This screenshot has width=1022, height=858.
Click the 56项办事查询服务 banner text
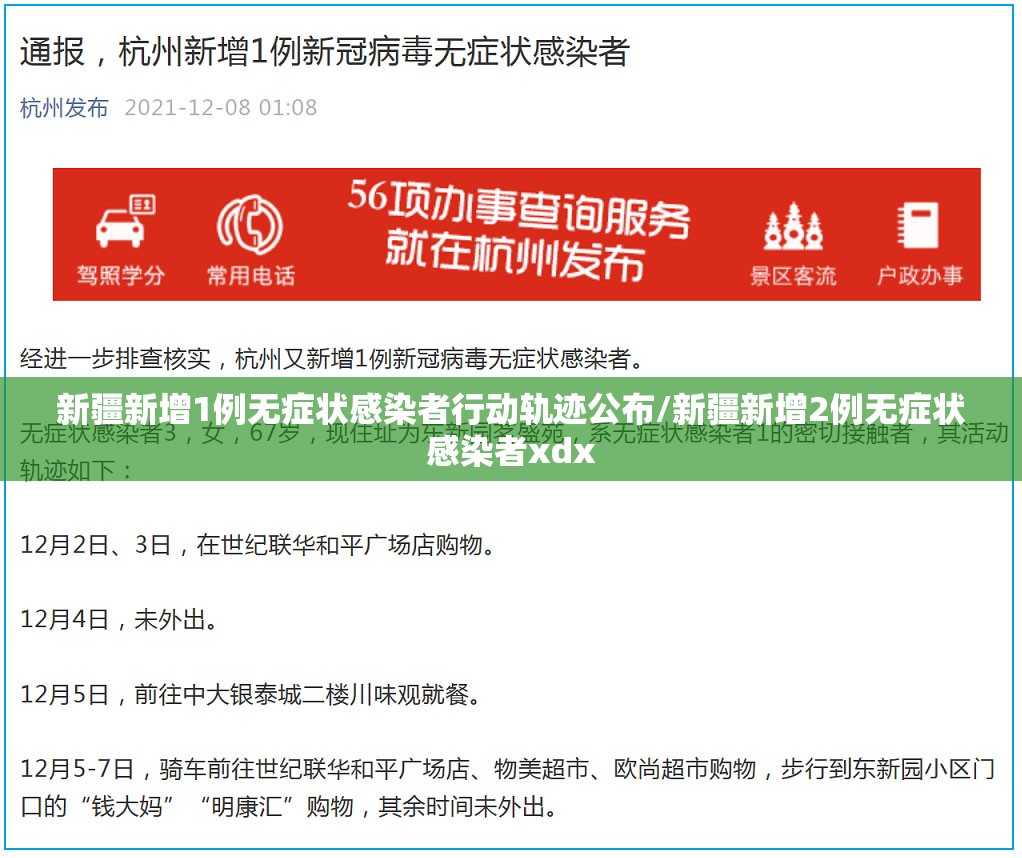(519, 208)
